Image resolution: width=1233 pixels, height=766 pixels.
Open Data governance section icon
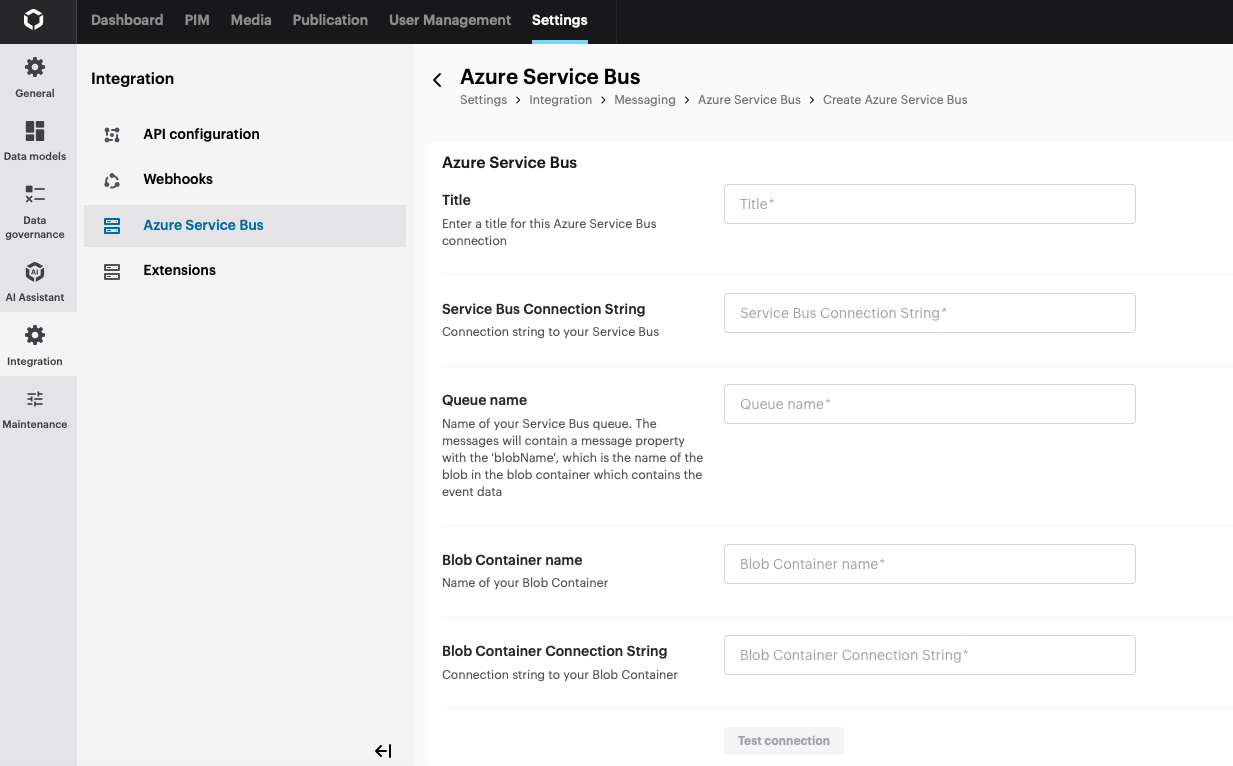tap(35, 194)
